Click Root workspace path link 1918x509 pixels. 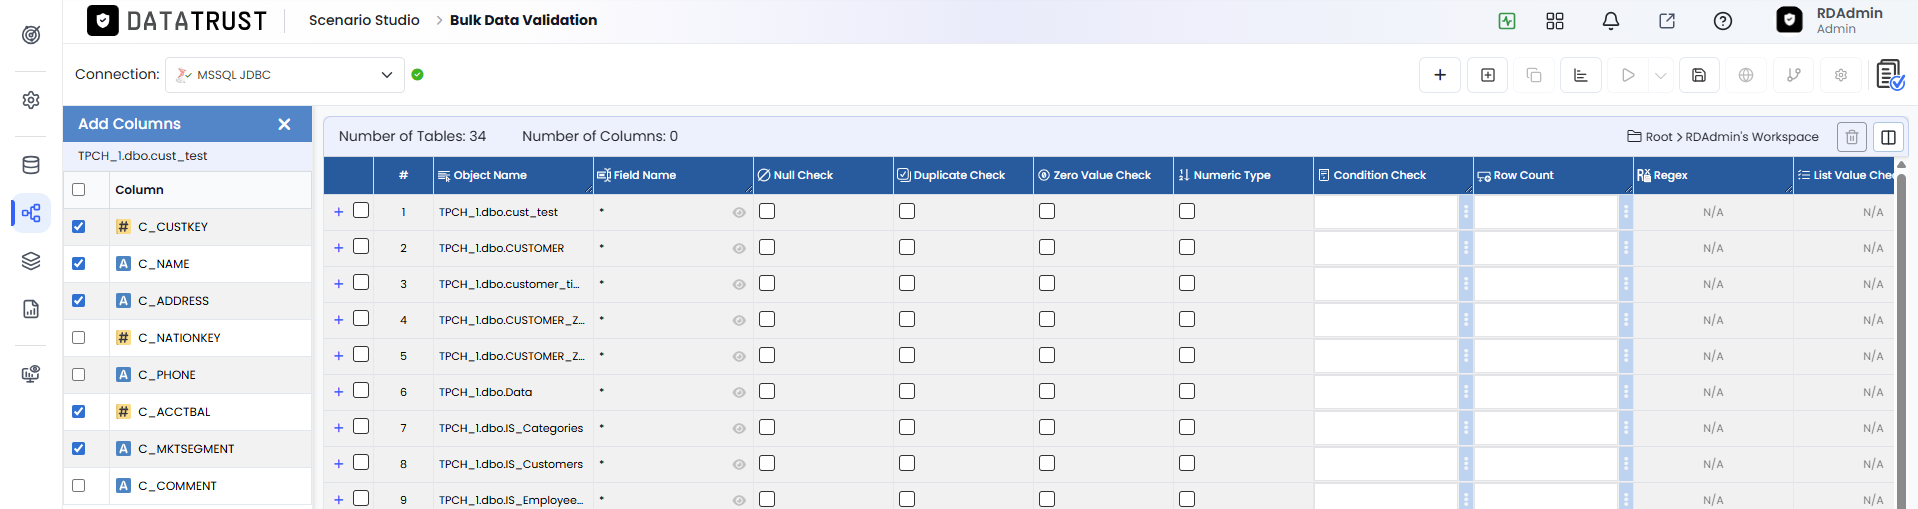pos(1659,137)
